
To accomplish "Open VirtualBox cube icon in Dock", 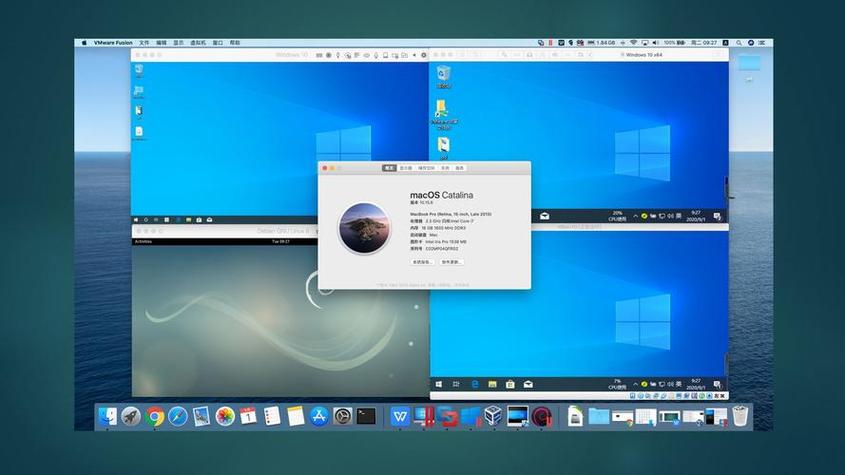I will pos(493,416).
